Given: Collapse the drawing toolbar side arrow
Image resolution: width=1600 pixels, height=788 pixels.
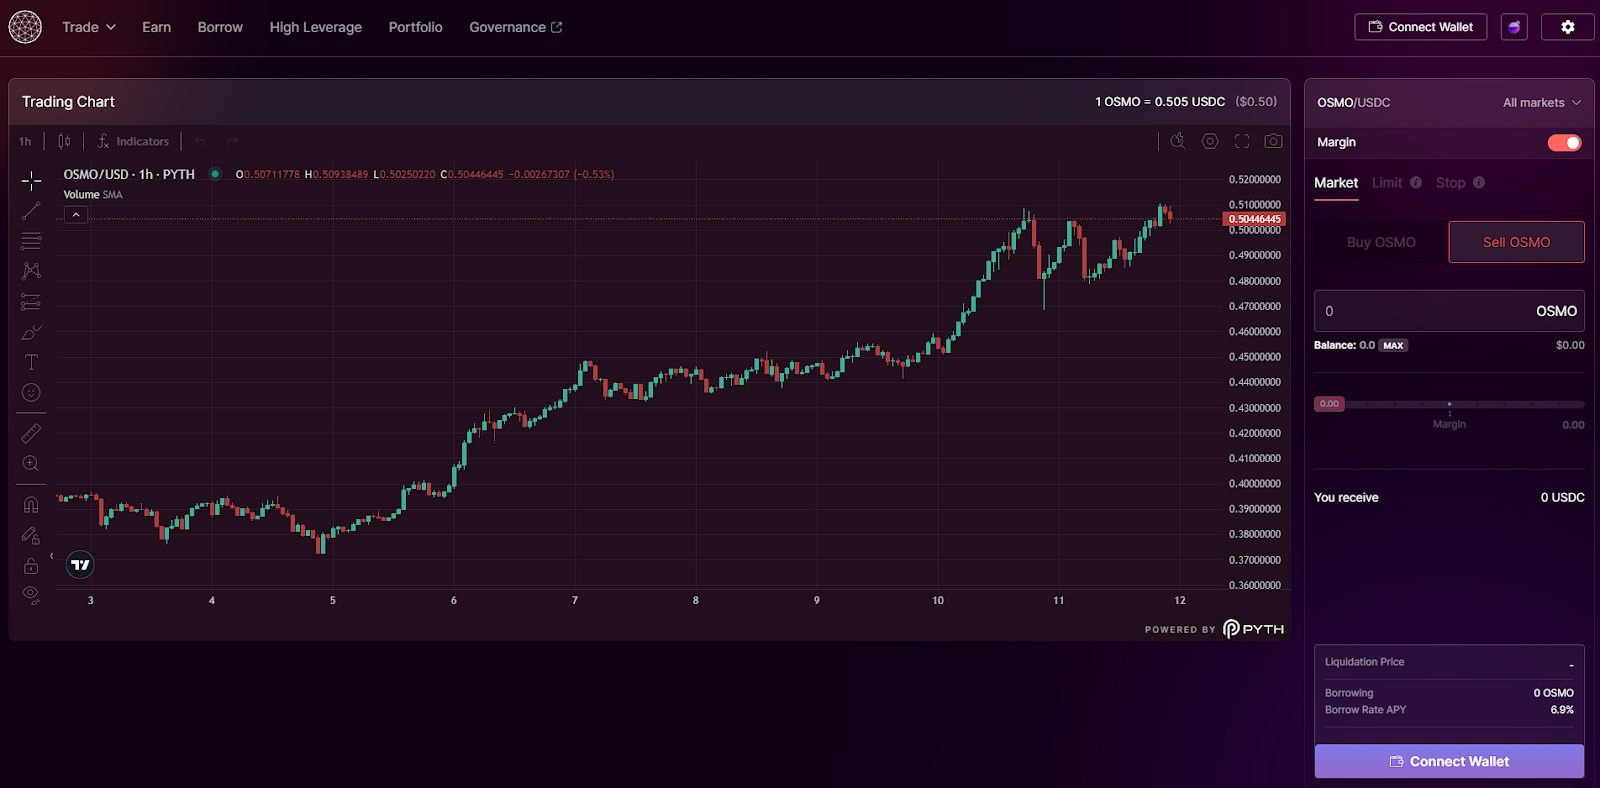Looking at the screenshot, I should pyautogui.click(x=52, y=556).
